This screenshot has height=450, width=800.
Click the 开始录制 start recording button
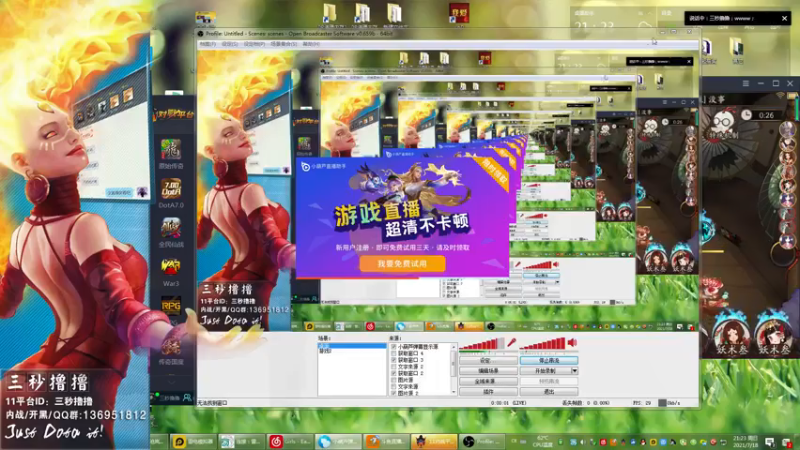pyautogui.click(x=545, y=371)
